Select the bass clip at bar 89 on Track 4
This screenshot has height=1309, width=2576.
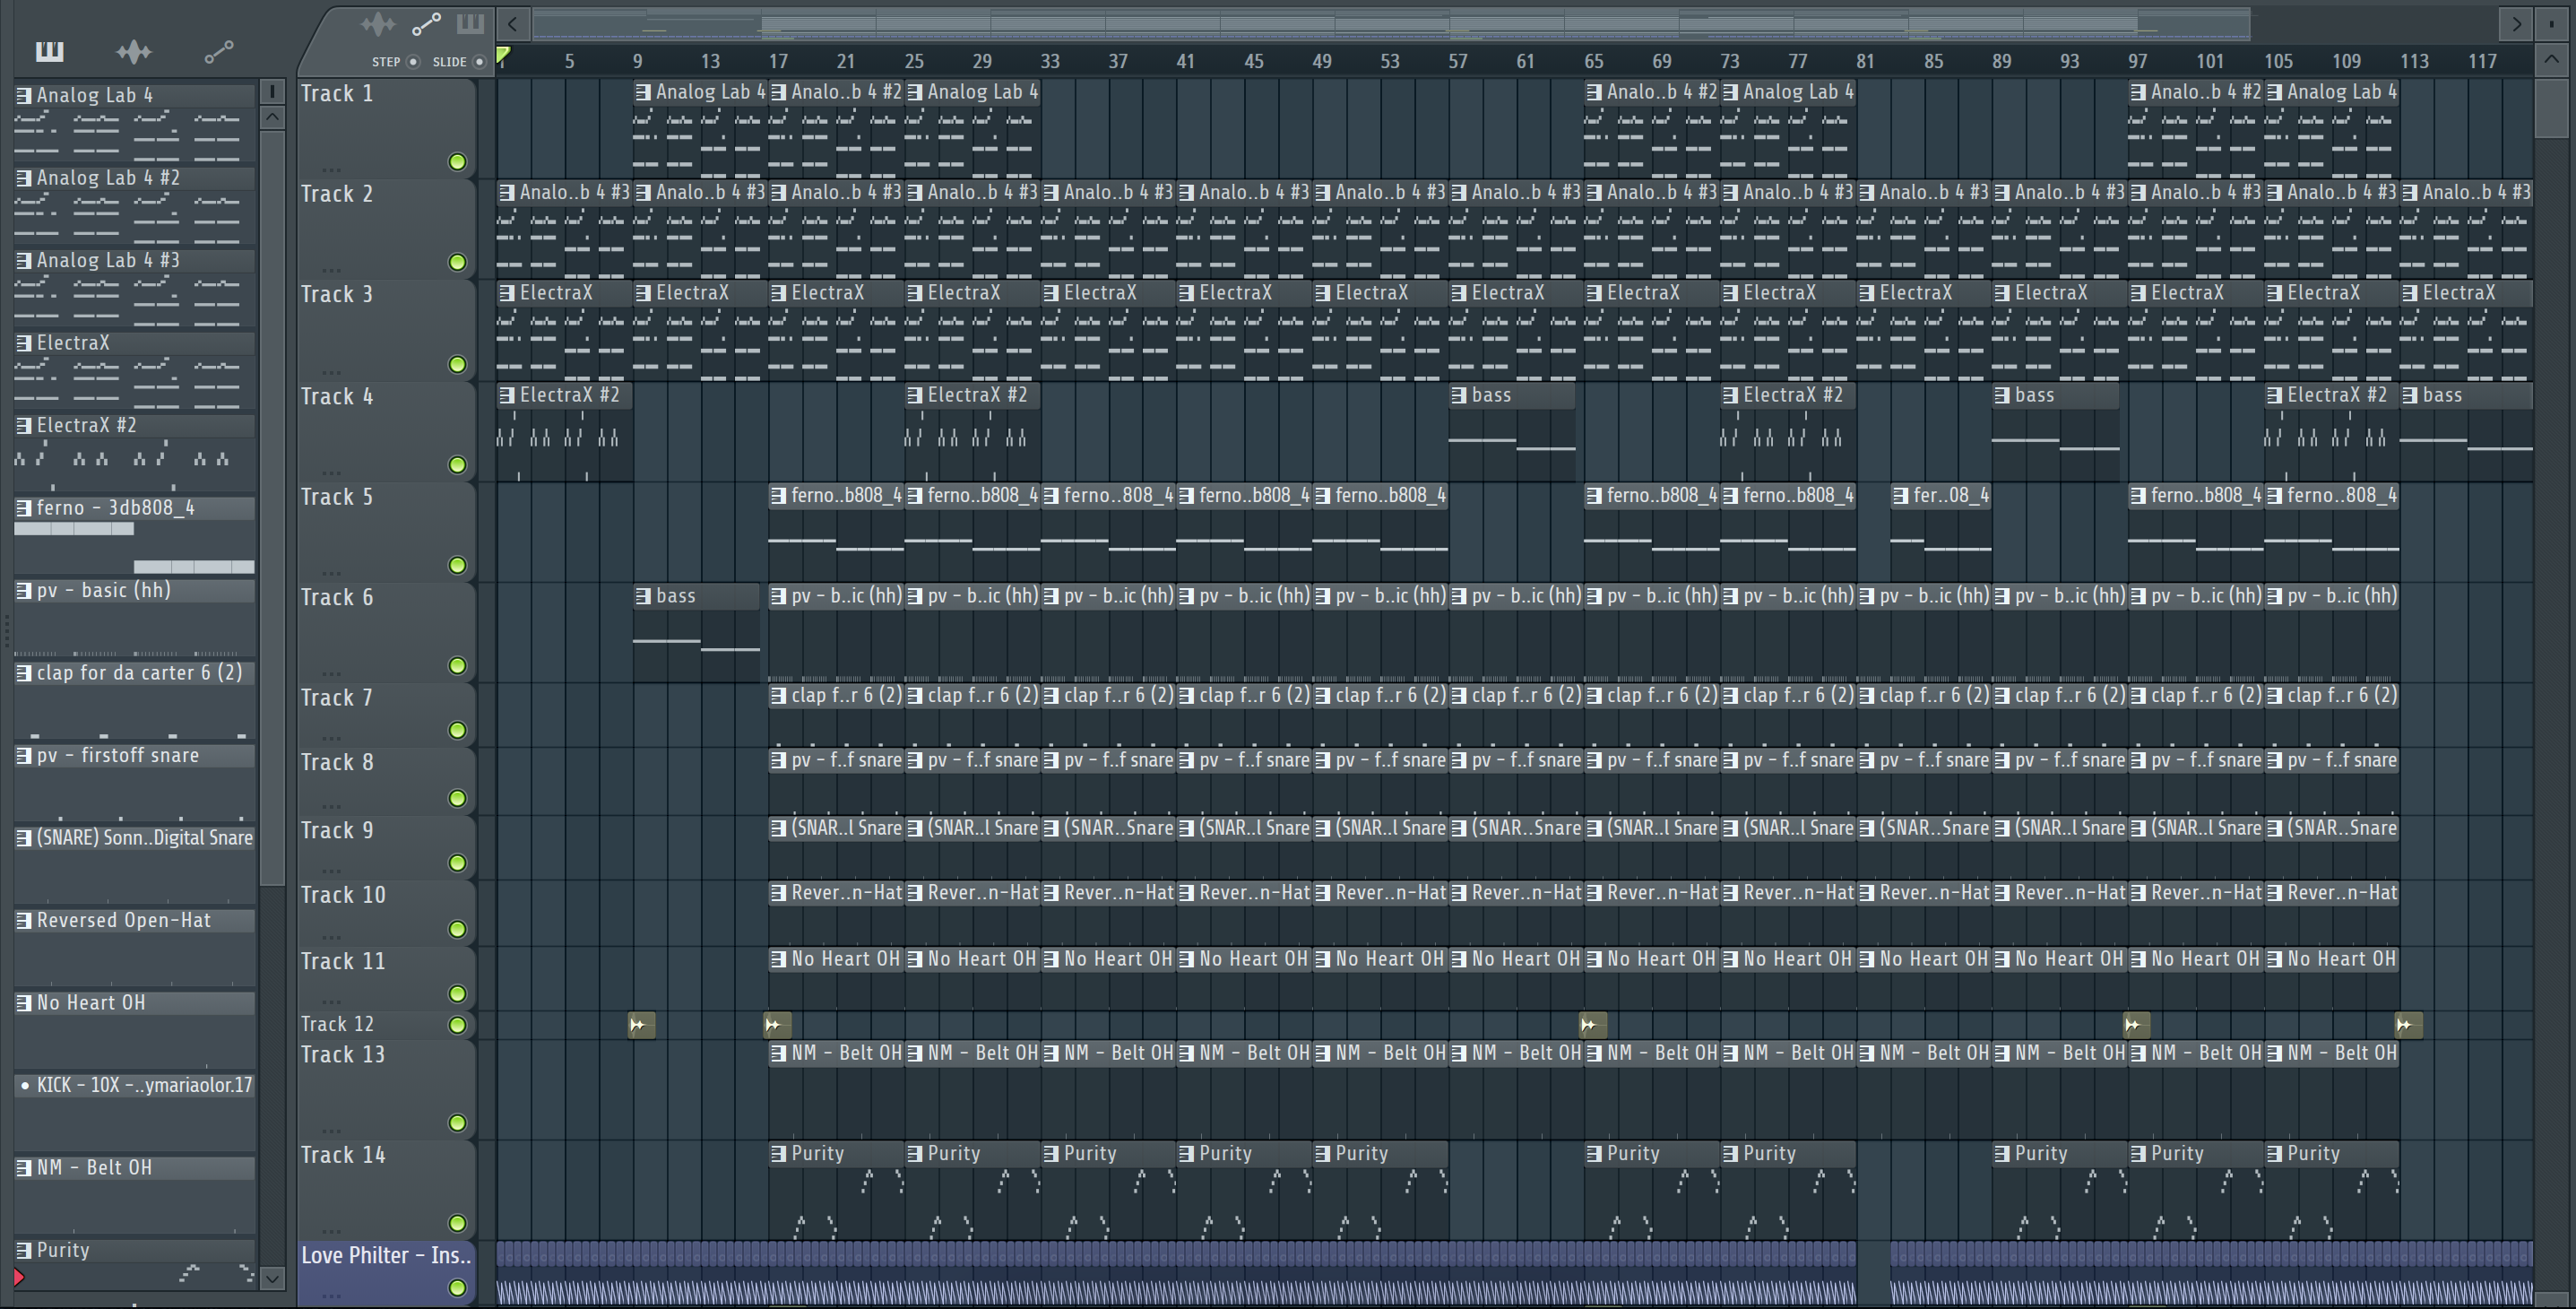coord(2055,434)
